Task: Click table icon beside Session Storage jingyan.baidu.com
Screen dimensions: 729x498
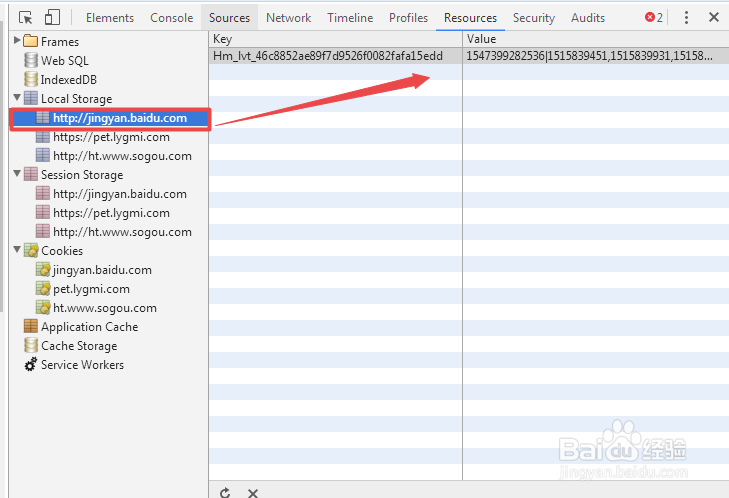Action: 43,193
